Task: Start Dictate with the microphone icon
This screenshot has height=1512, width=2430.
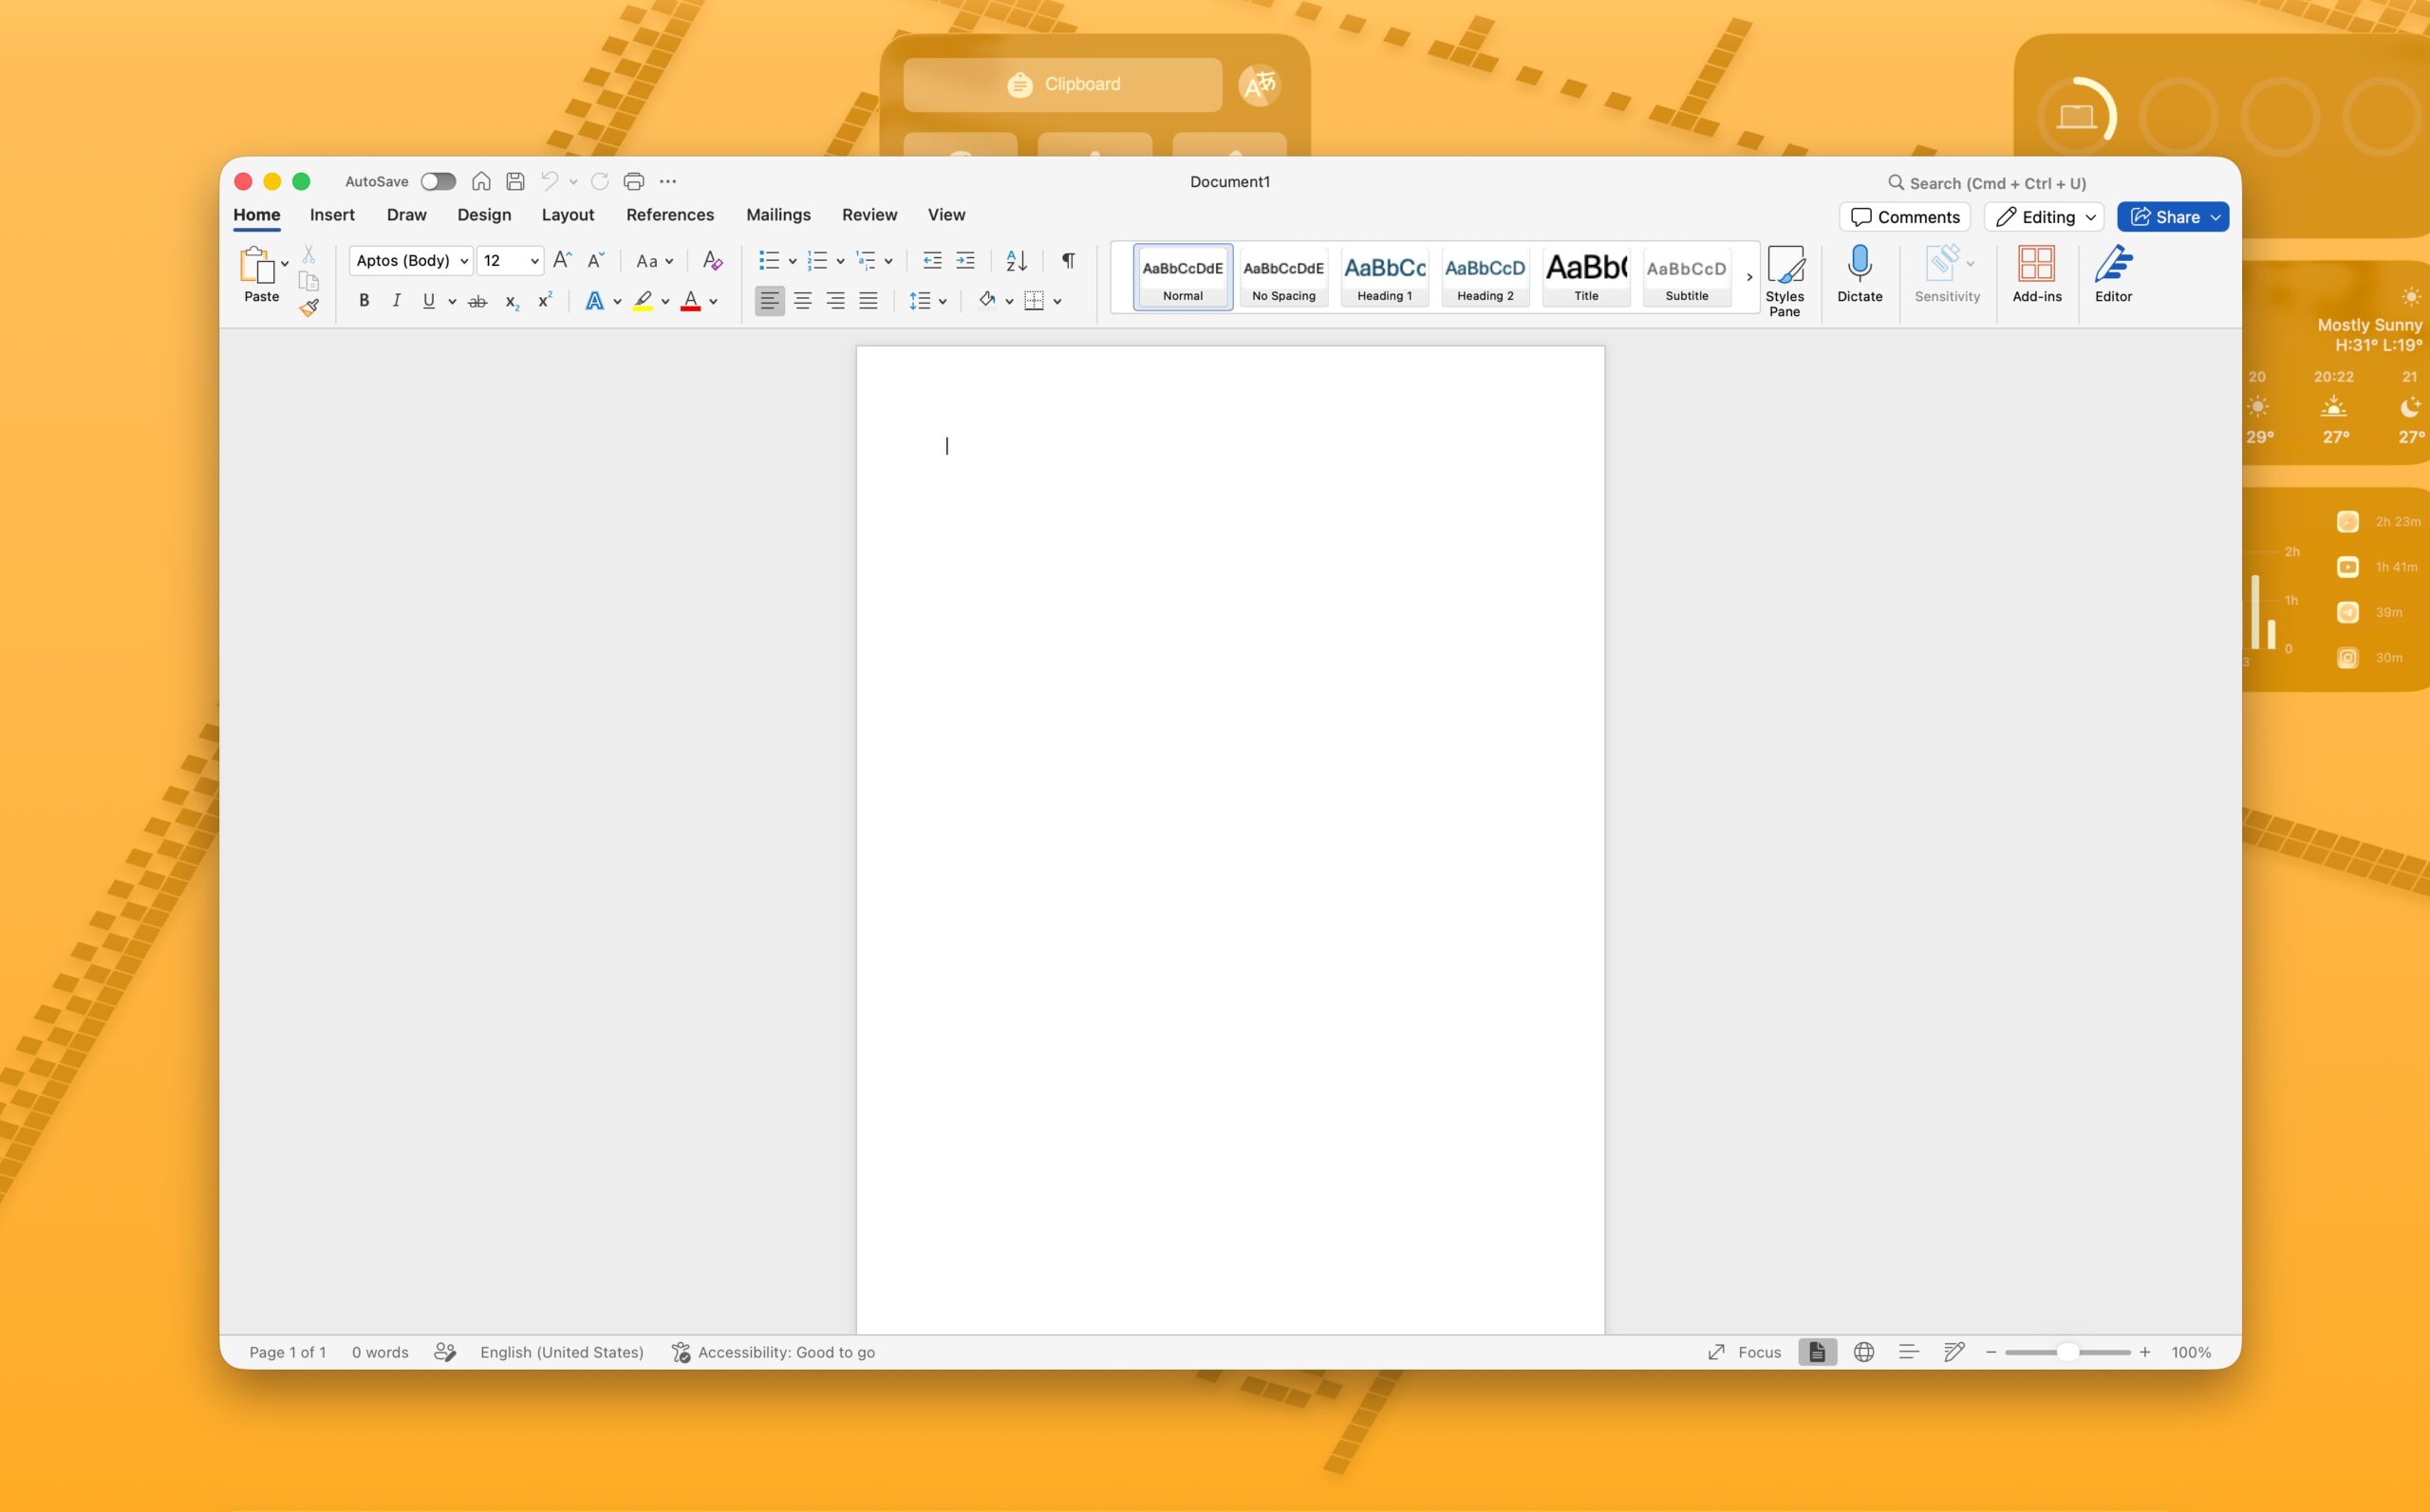Action: tap(1860, 274)
